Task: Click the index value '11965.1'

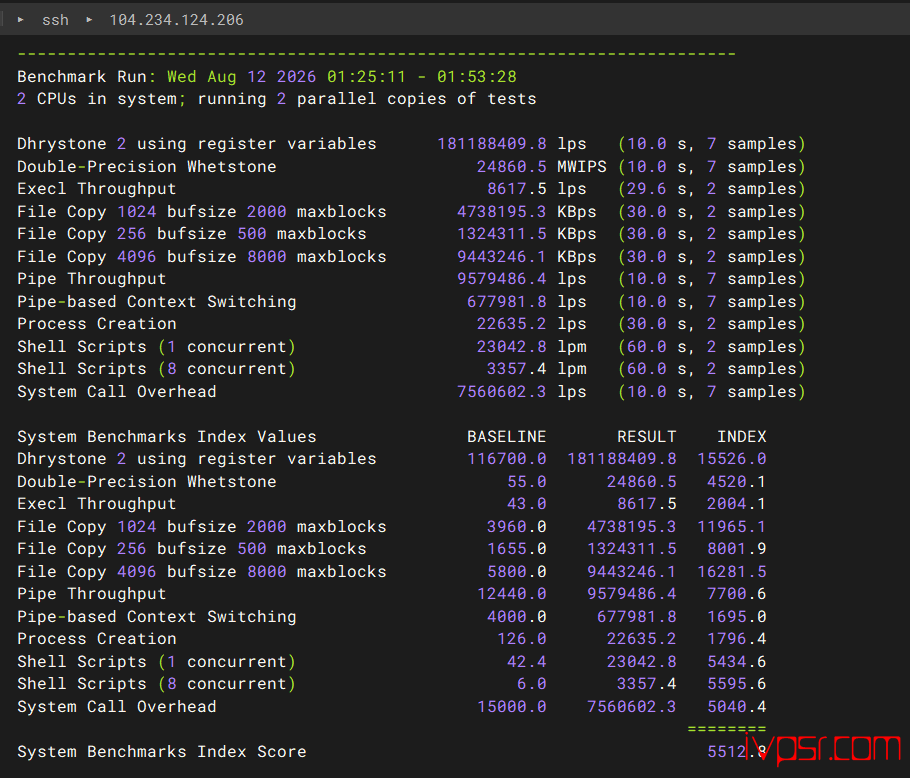Action: click(732, 527)
